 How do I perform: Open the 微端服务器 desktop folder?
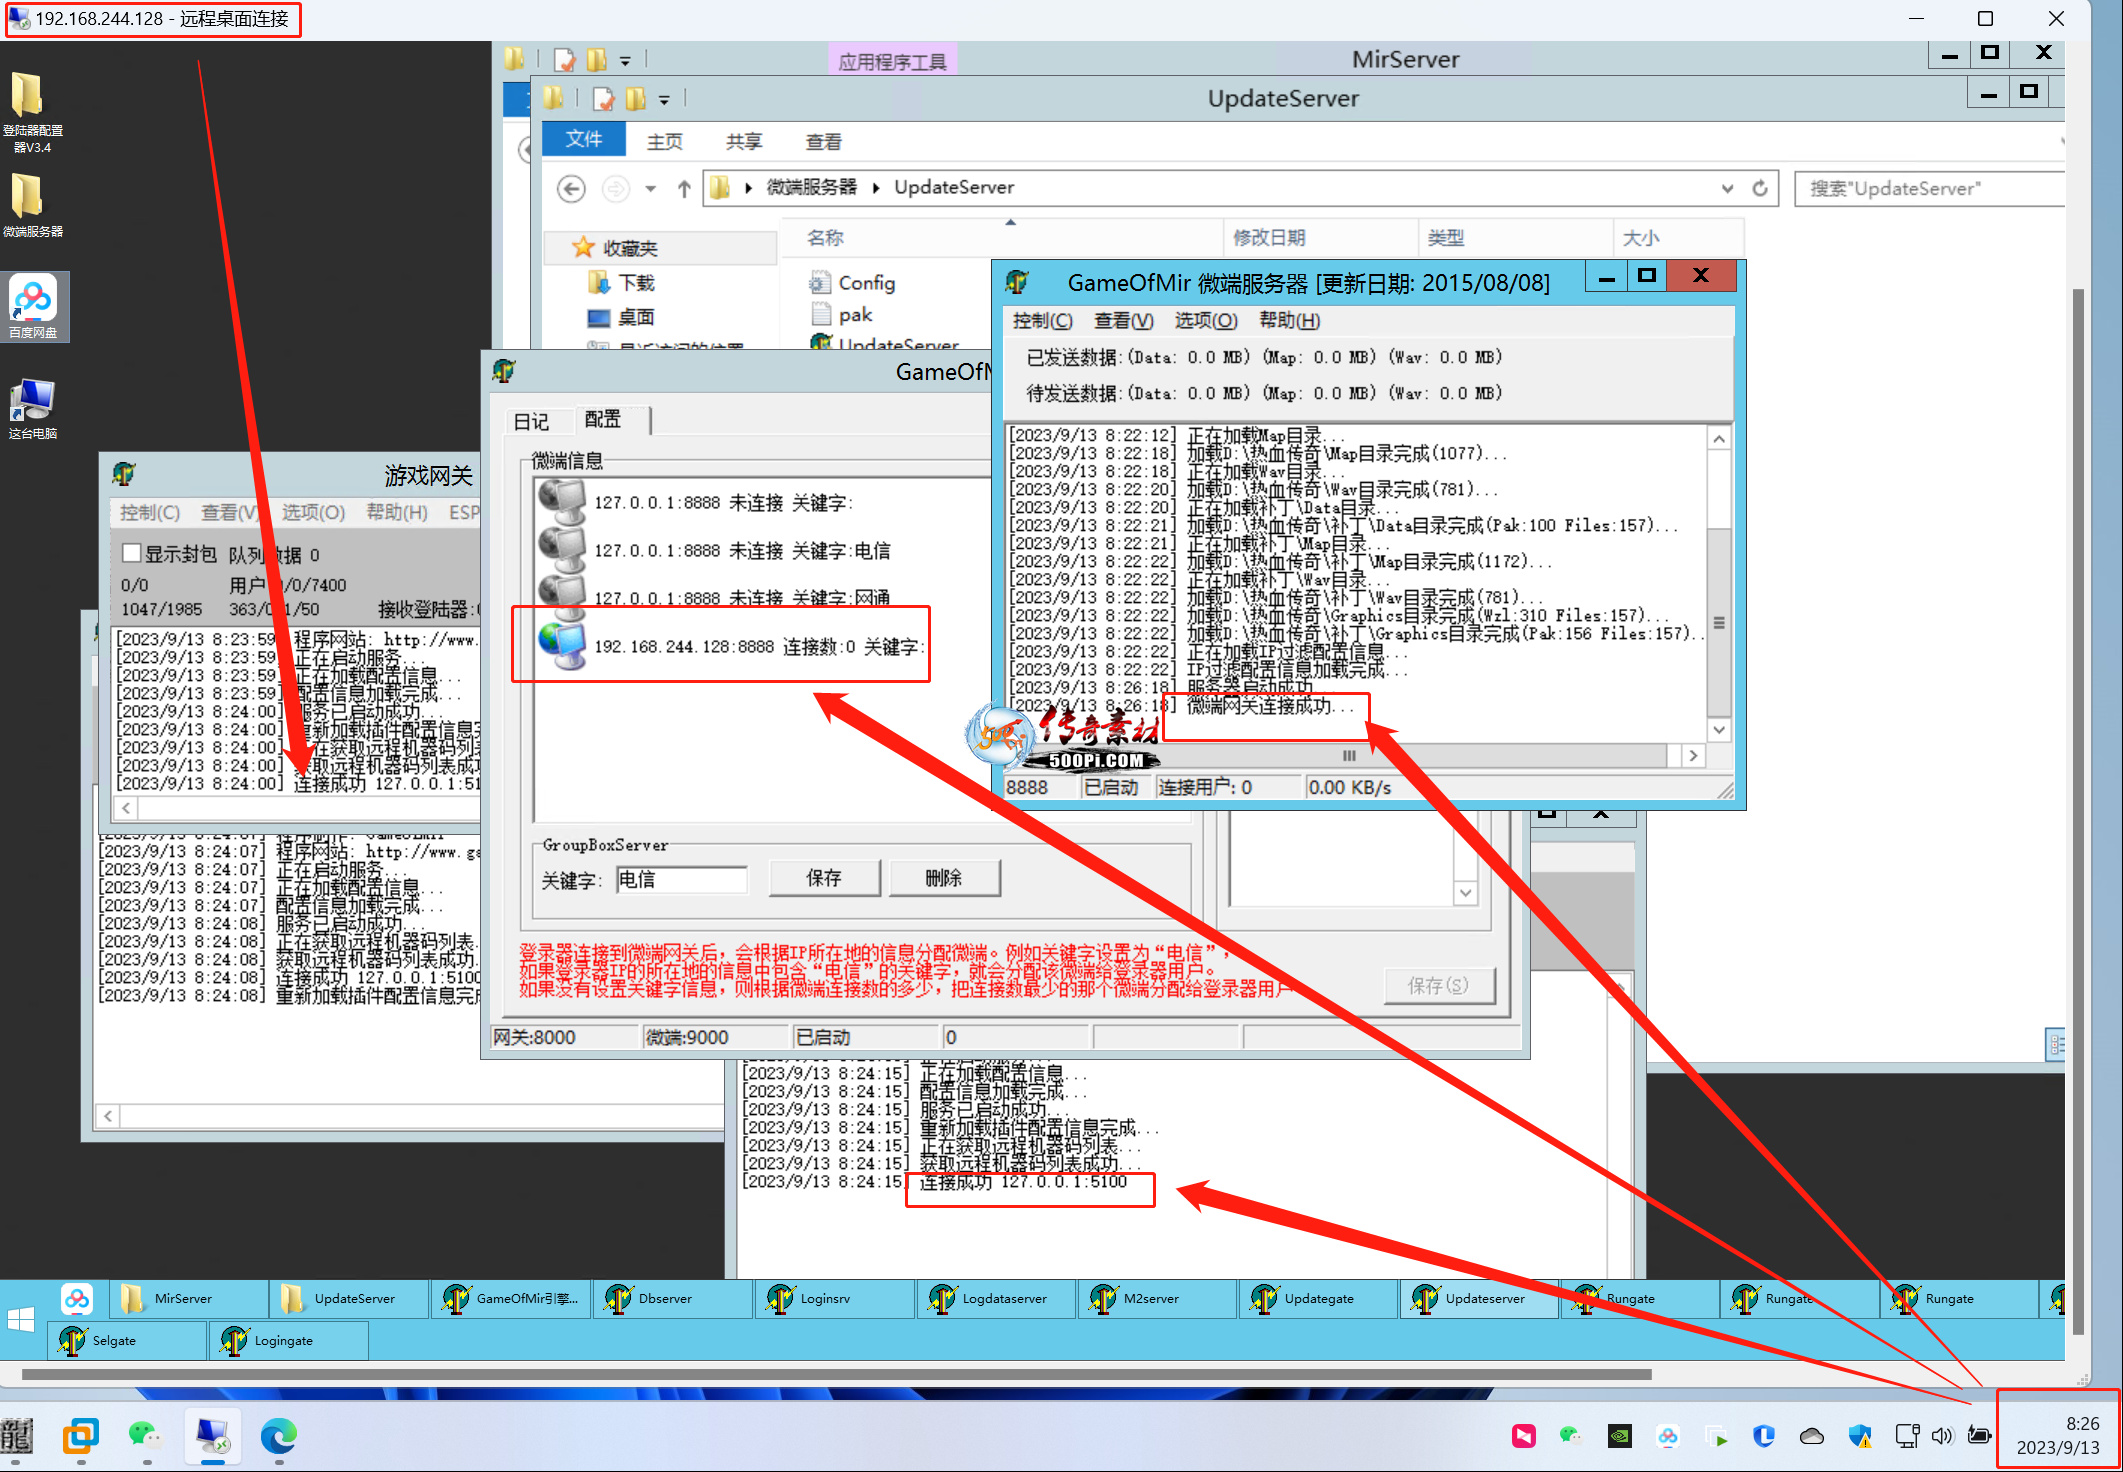point(32,205)
